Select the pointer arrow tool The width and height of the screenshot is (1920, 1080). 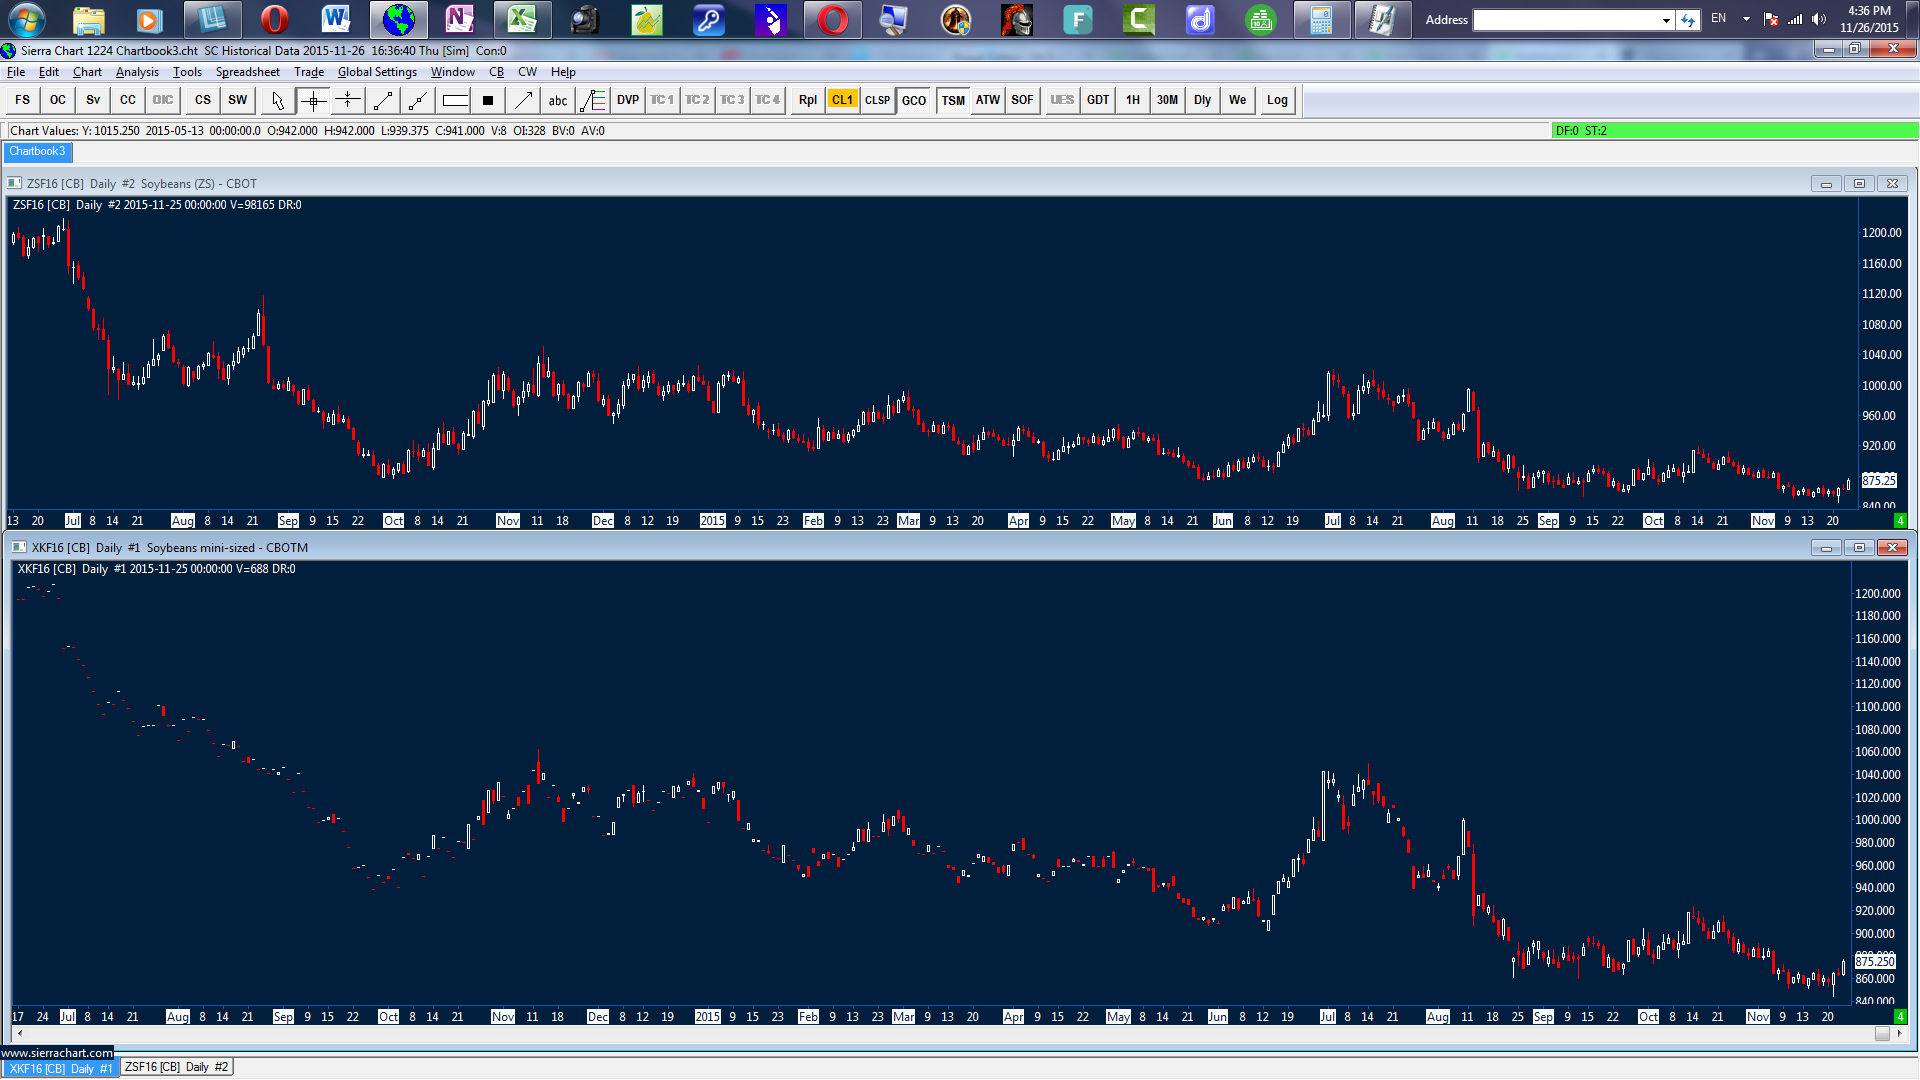tap(278, 100)
